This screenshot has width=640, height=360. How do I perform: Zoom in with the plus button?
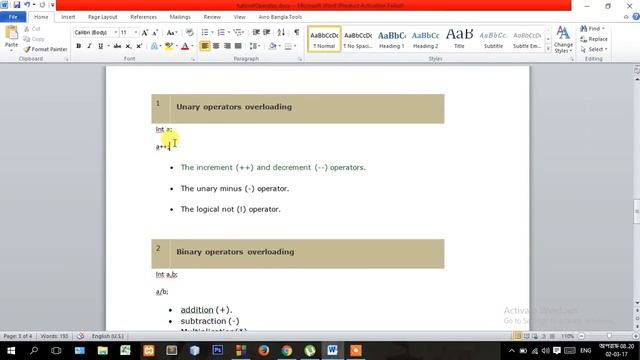[636, 336]
